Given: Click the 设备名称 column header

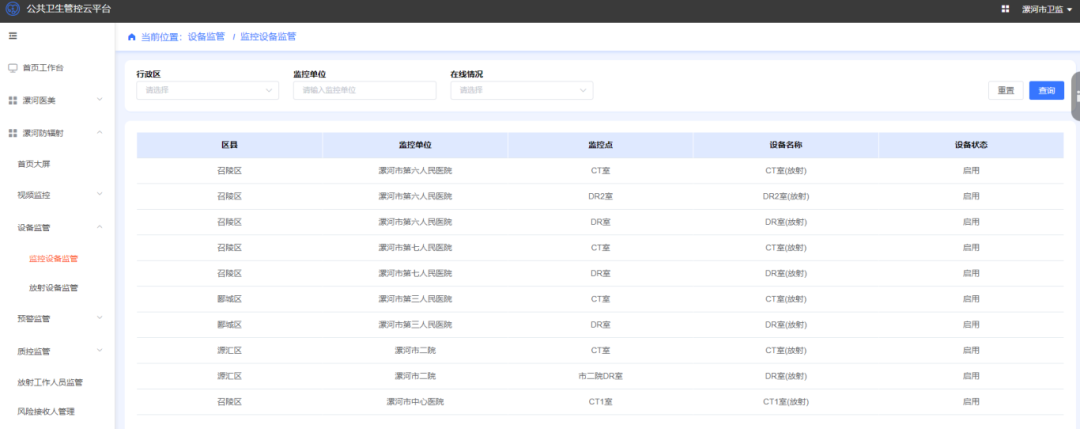Looking at the screenshot, I should point(785,145).
